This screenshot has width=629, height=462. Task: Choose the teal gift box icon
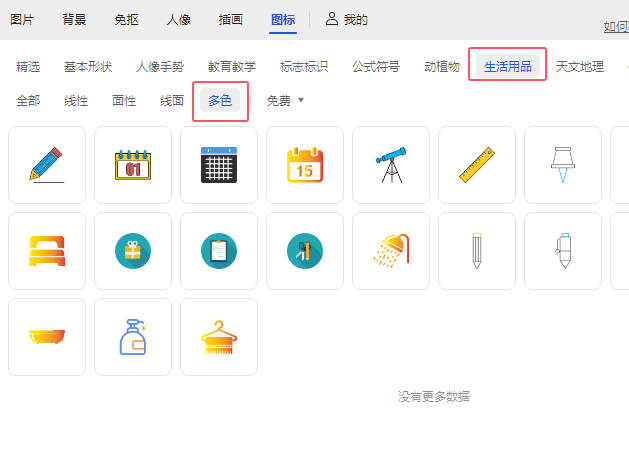click(133, 251)
